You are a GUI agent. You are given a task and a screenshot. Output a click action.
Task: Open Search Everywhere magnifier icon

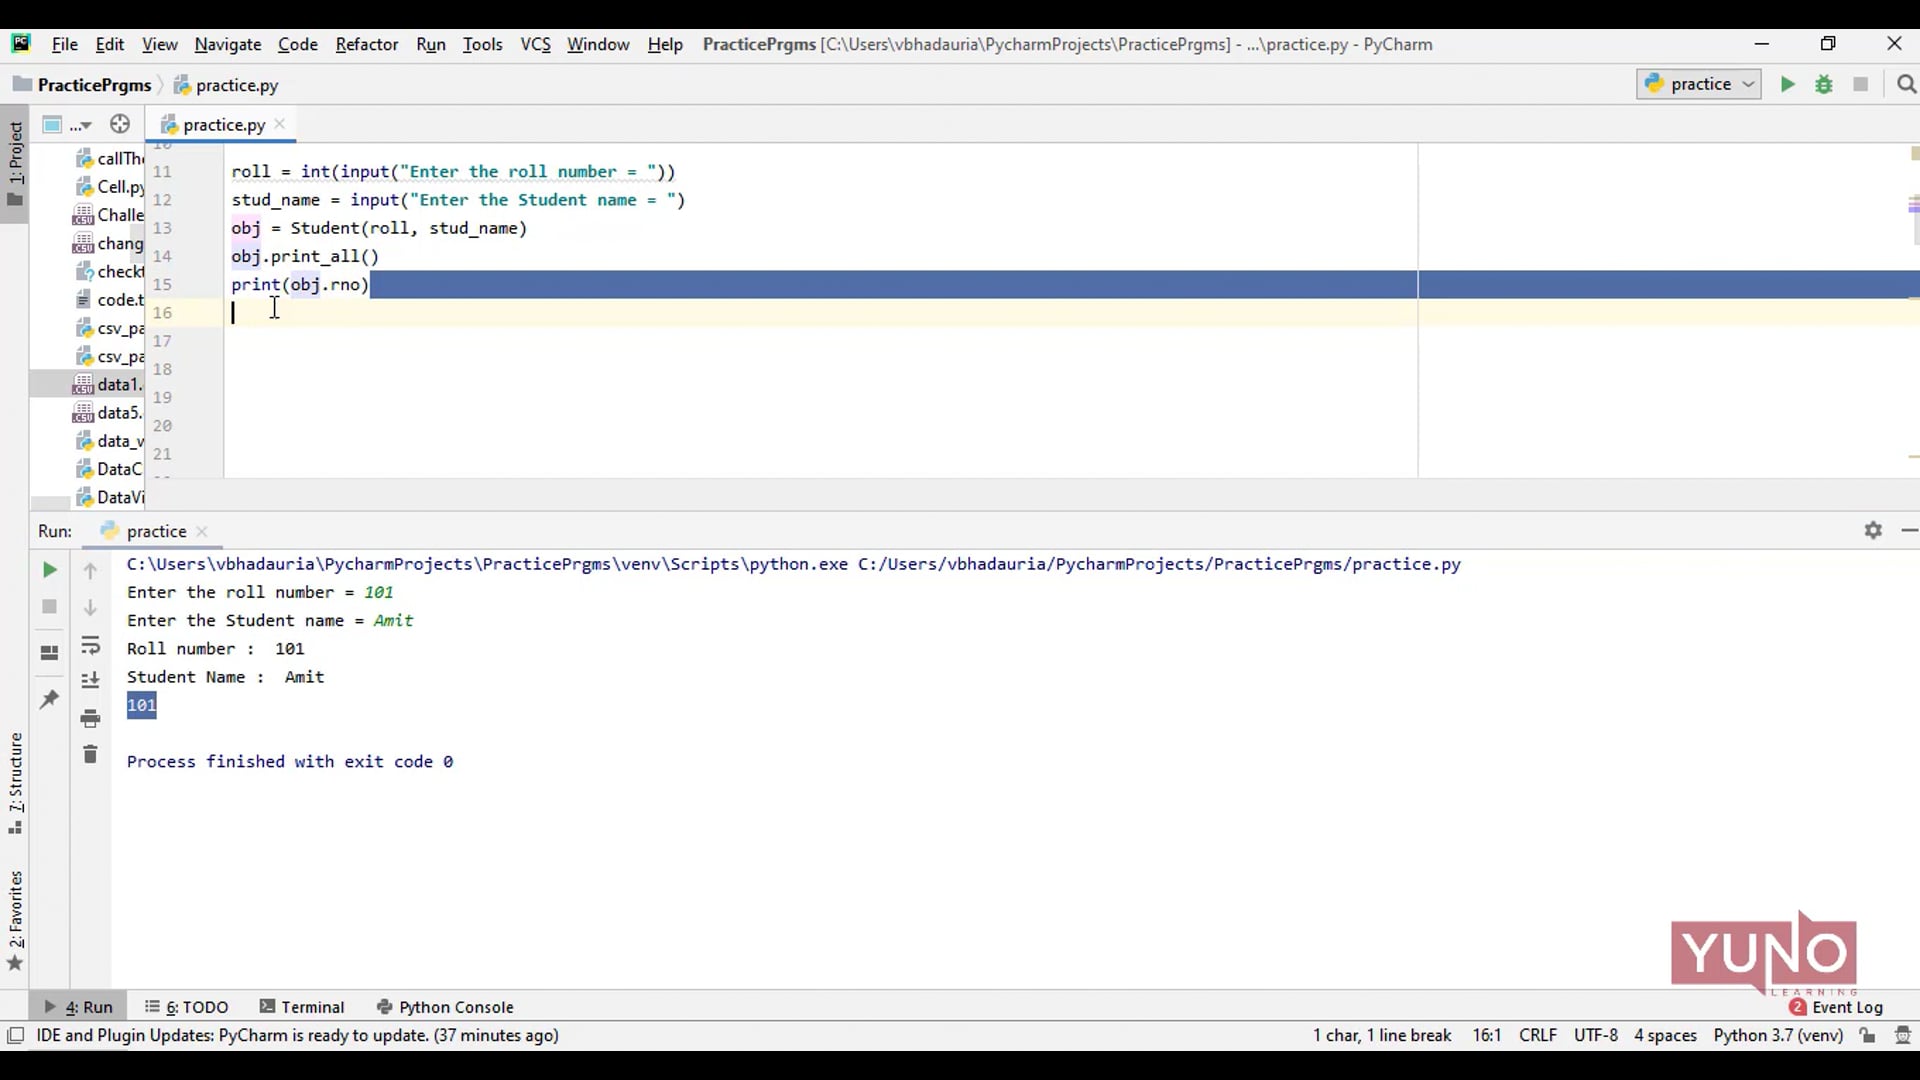pyautogui.click(x=1906, y=84)
